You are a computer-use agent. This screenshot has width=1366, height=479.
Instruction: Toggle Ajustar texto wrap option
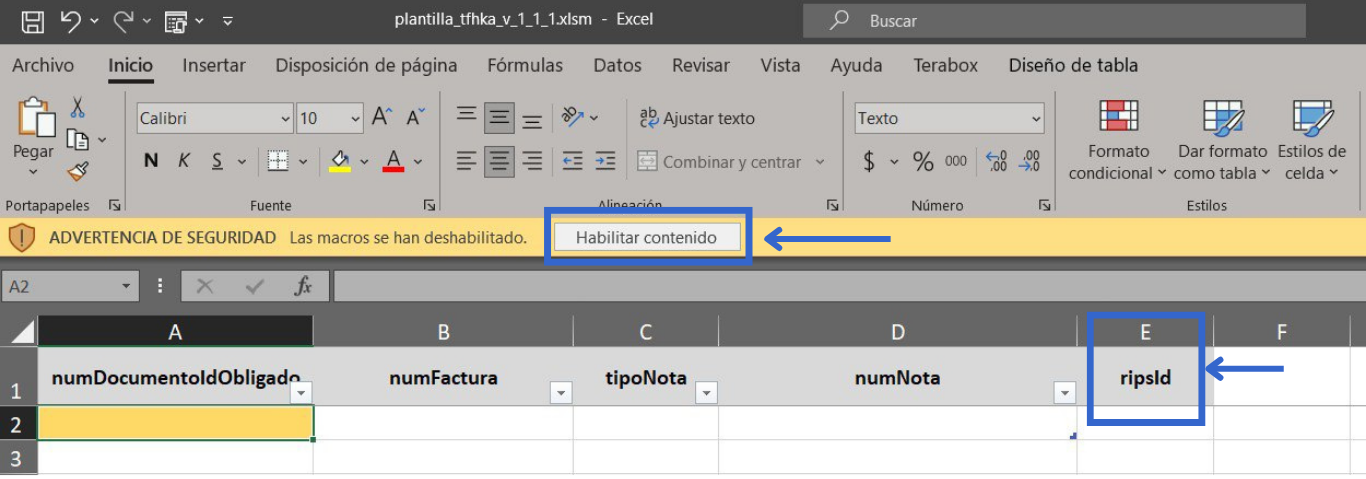(x=697, y=118)
